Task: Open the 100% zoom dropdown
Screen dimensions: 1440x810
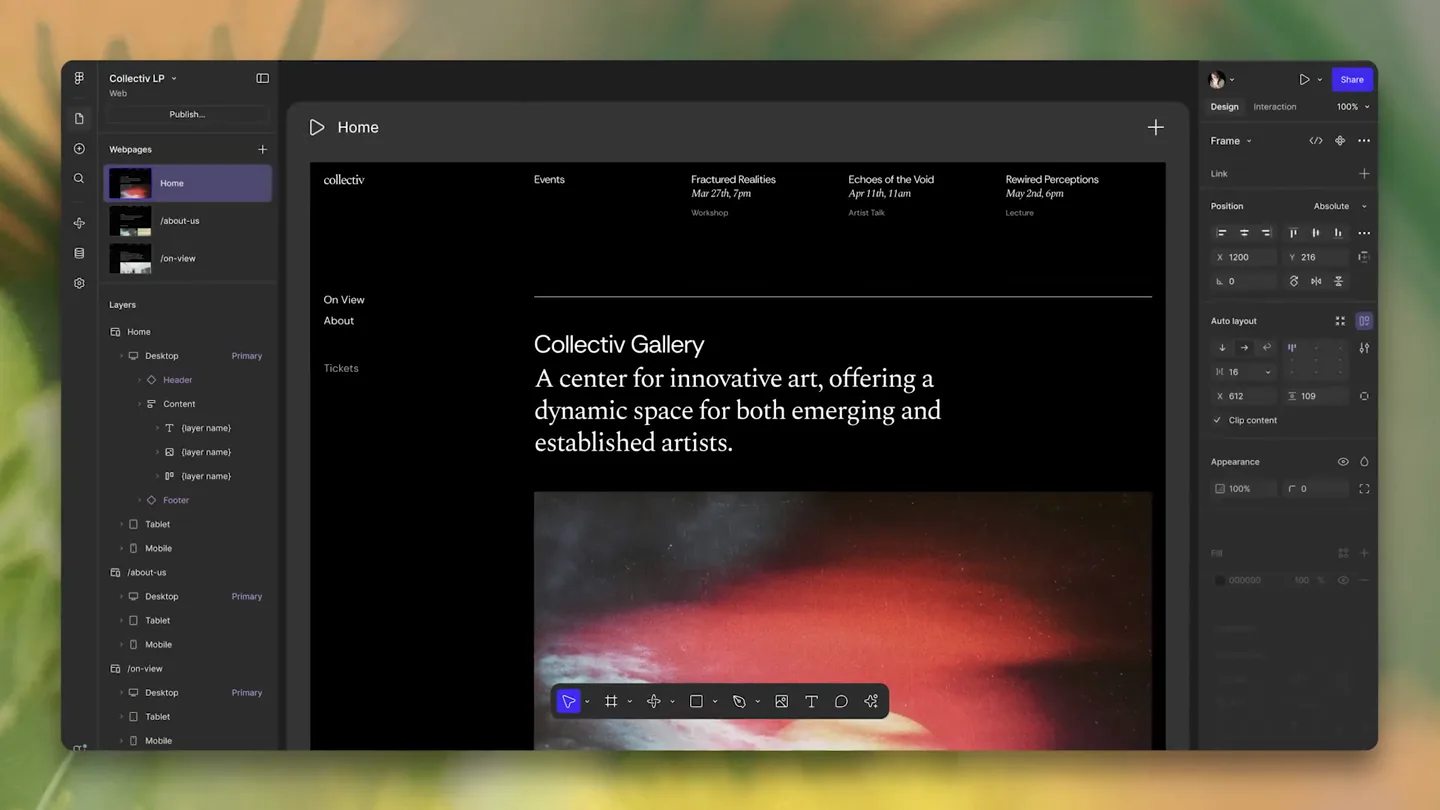Action: point(1353,107)
